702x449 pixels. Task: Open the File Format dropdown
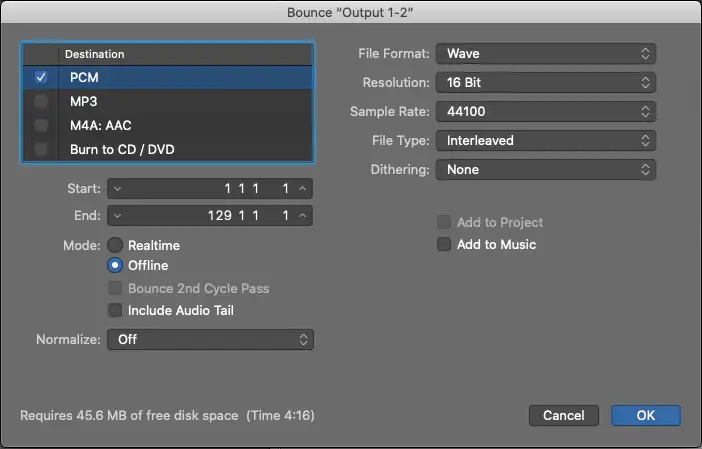tap(545, 53)
